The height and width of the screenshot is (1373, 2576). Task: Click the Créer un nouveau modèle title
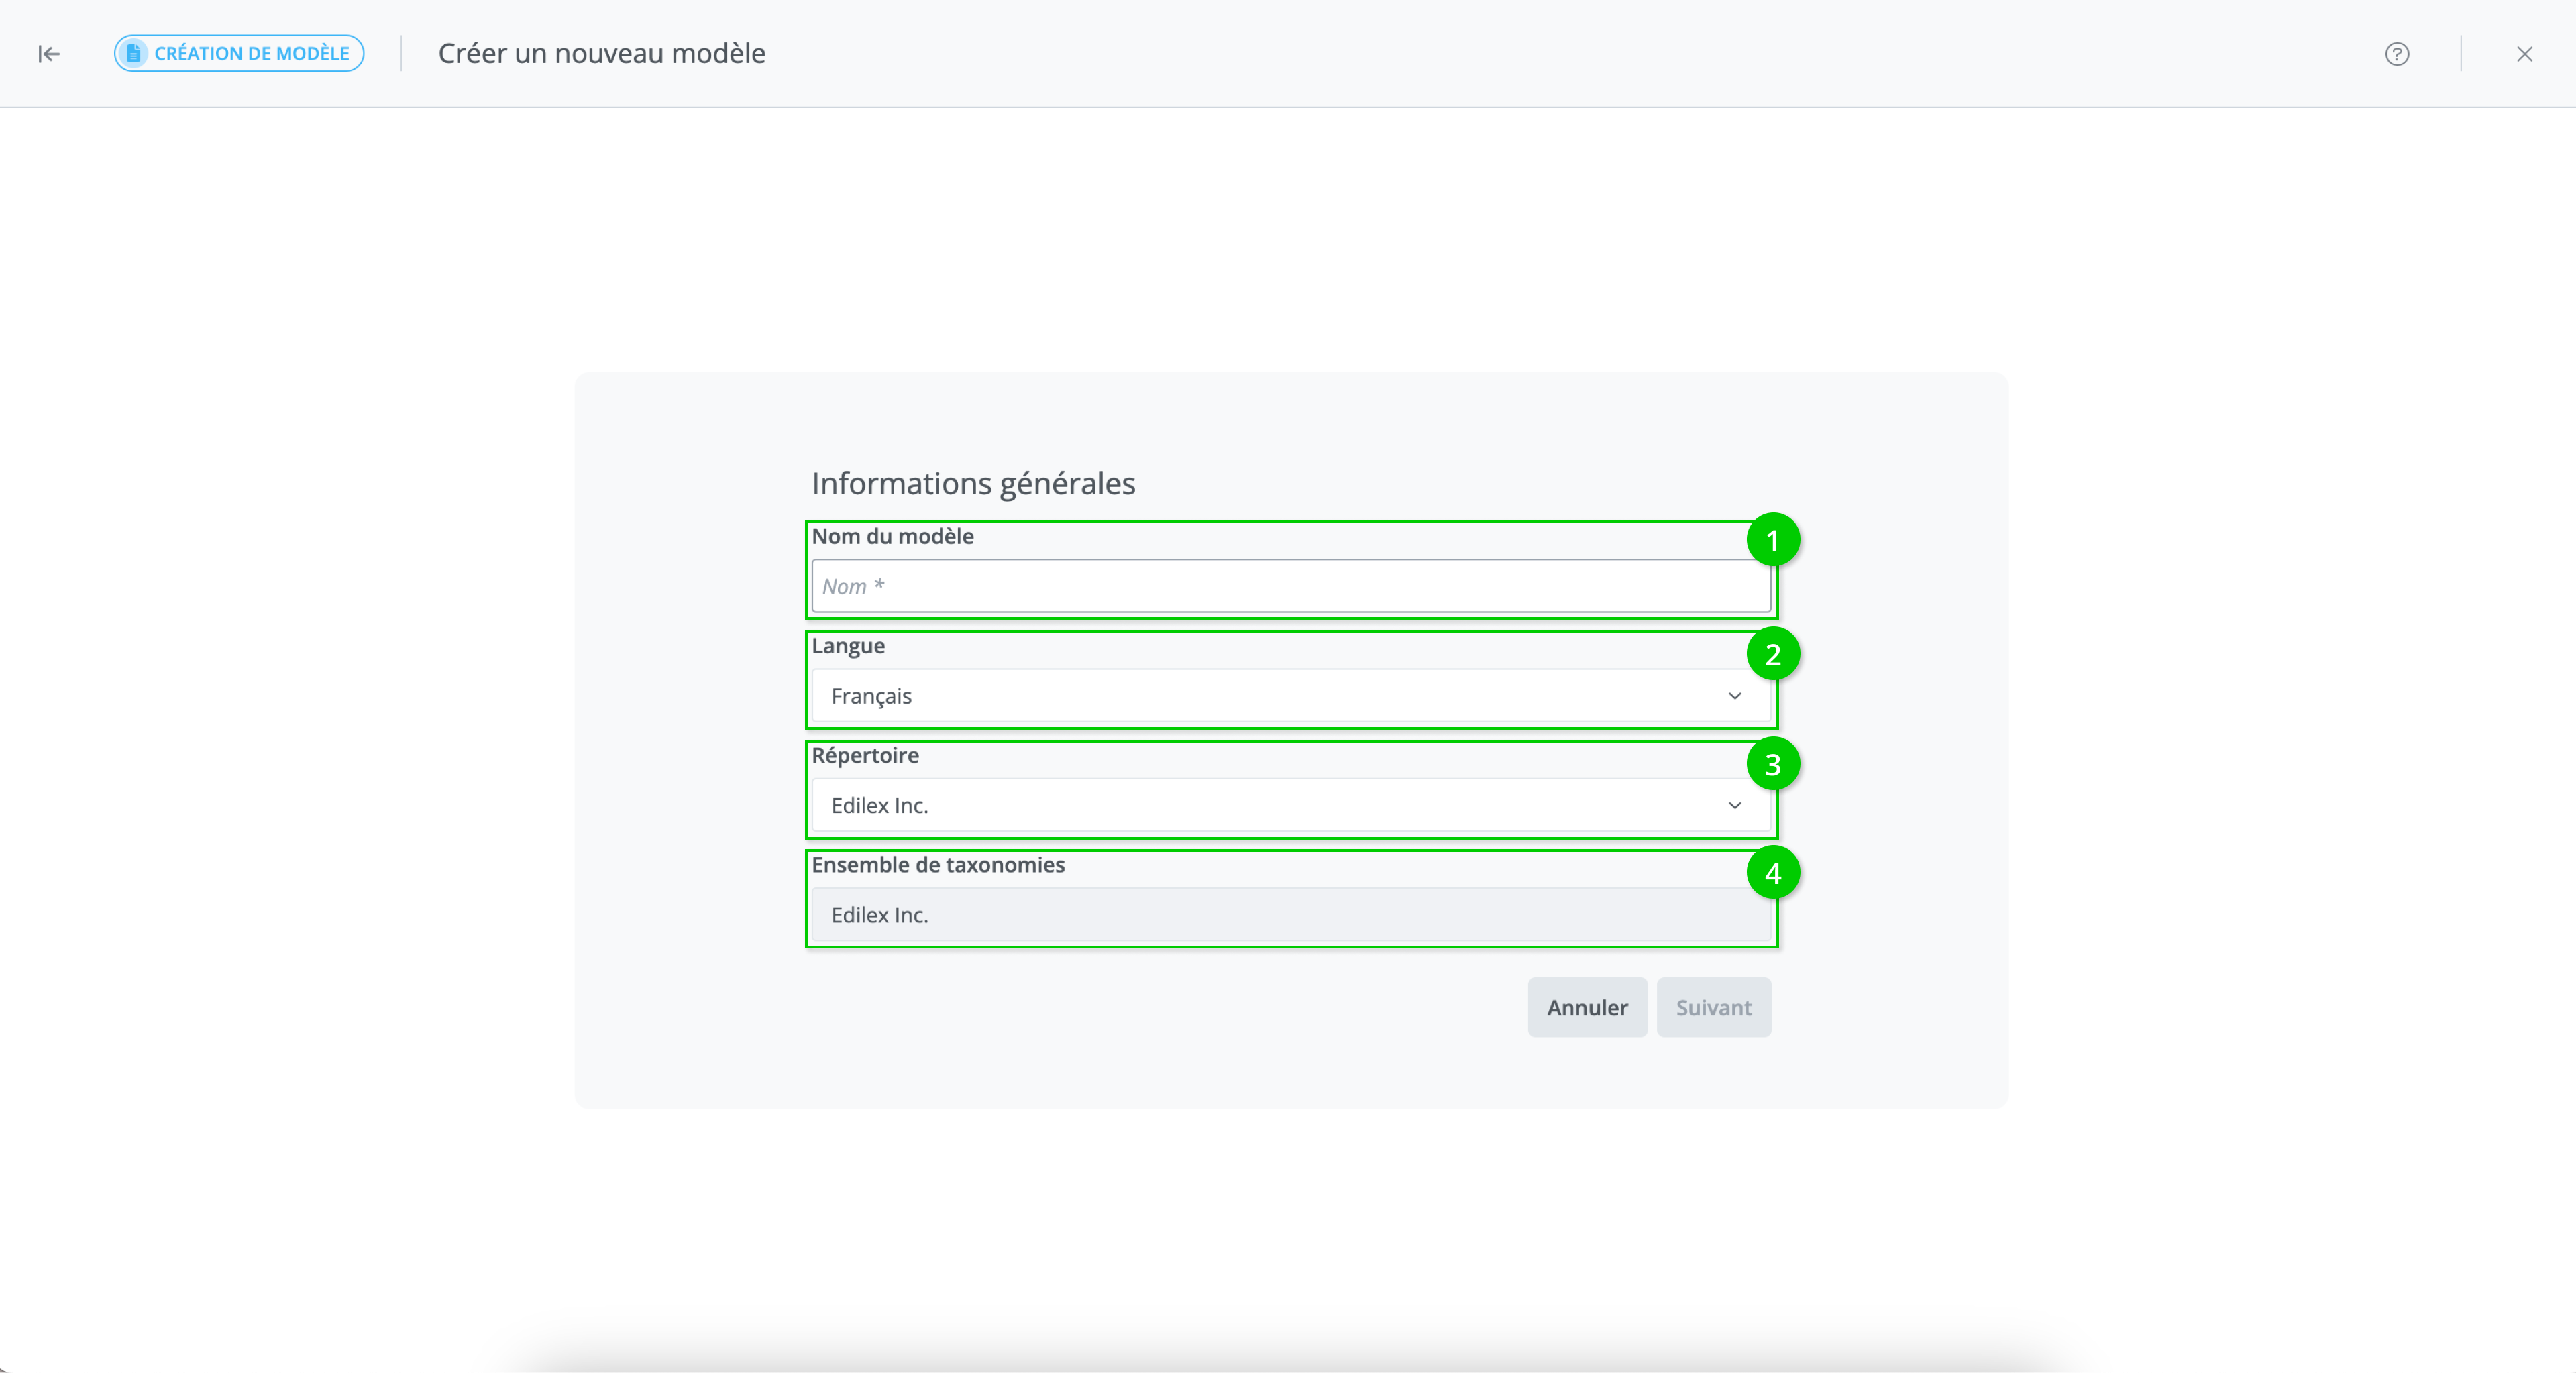pyautogui.click(x=601, y=54)
